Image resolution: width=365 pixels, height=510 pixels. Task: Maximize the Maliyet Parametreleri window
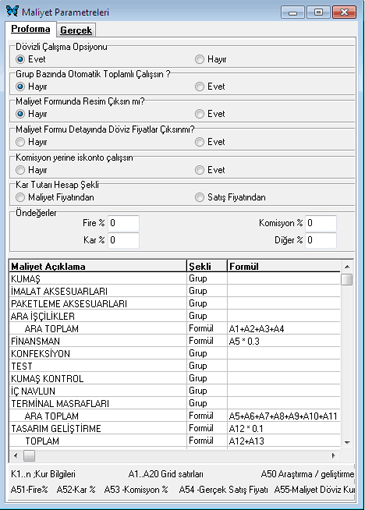[318, 12]
